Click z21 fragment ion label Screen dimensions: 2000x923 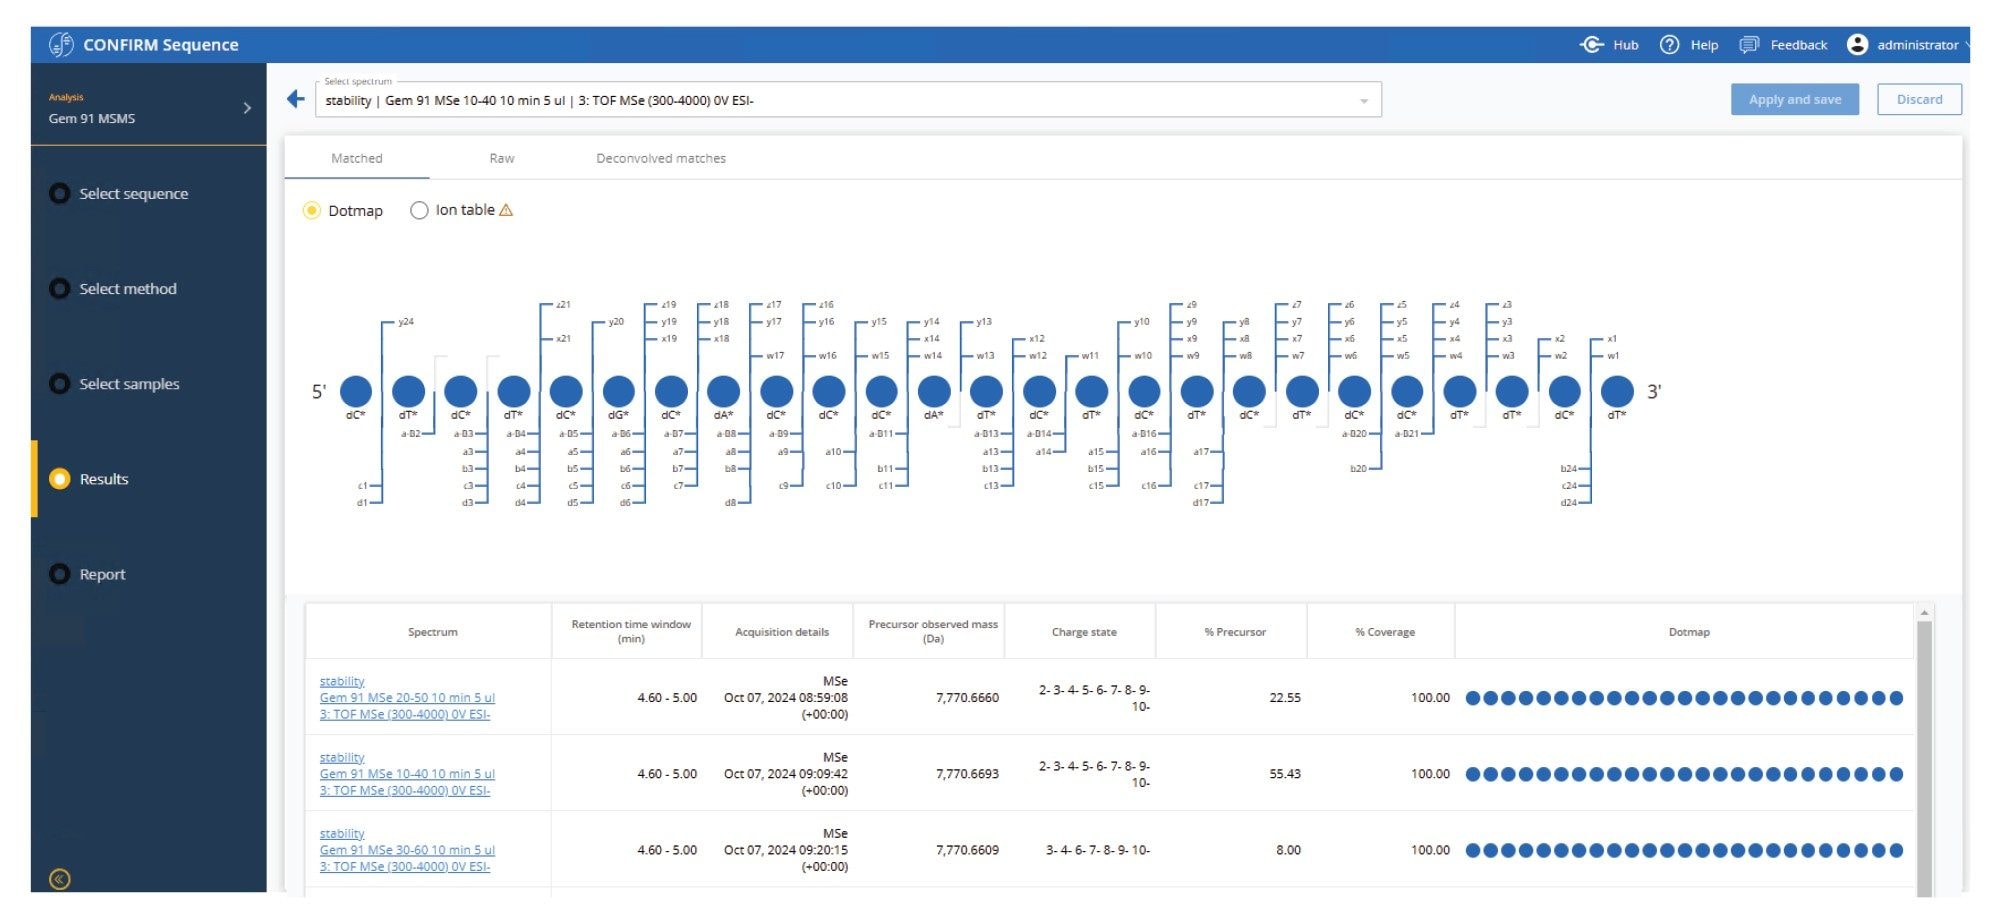[x=564, y=304]
